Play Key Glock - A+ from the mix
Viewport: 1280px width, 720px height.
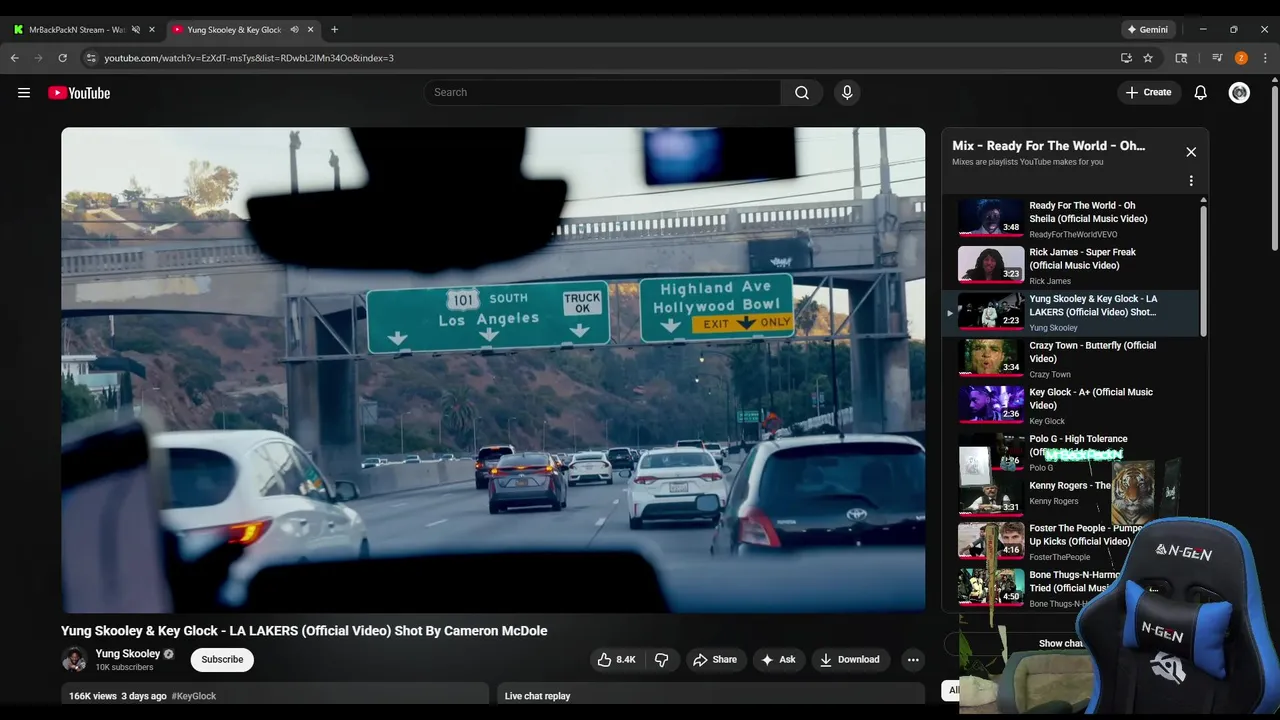[x=1072, y=406]
